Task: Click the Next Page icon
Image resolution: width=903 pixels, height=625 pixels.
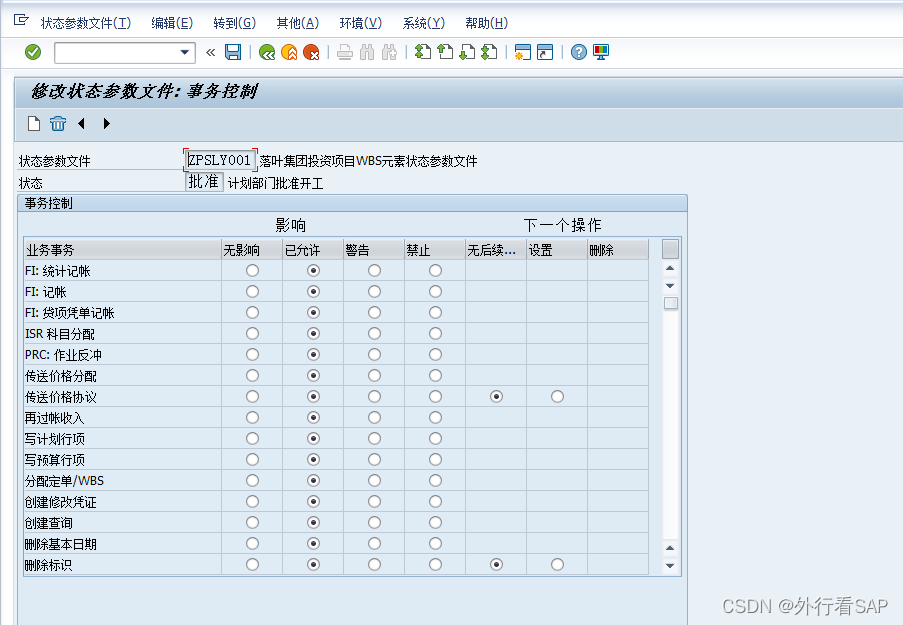Action: pos(467,52)
